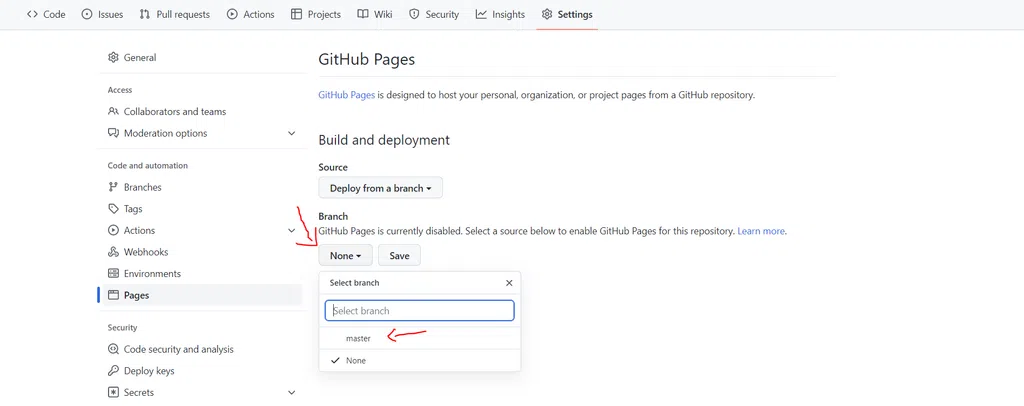Open the None branch dropdown
1024x406 pixels.
pyautogui.click(x=345, y=255)
